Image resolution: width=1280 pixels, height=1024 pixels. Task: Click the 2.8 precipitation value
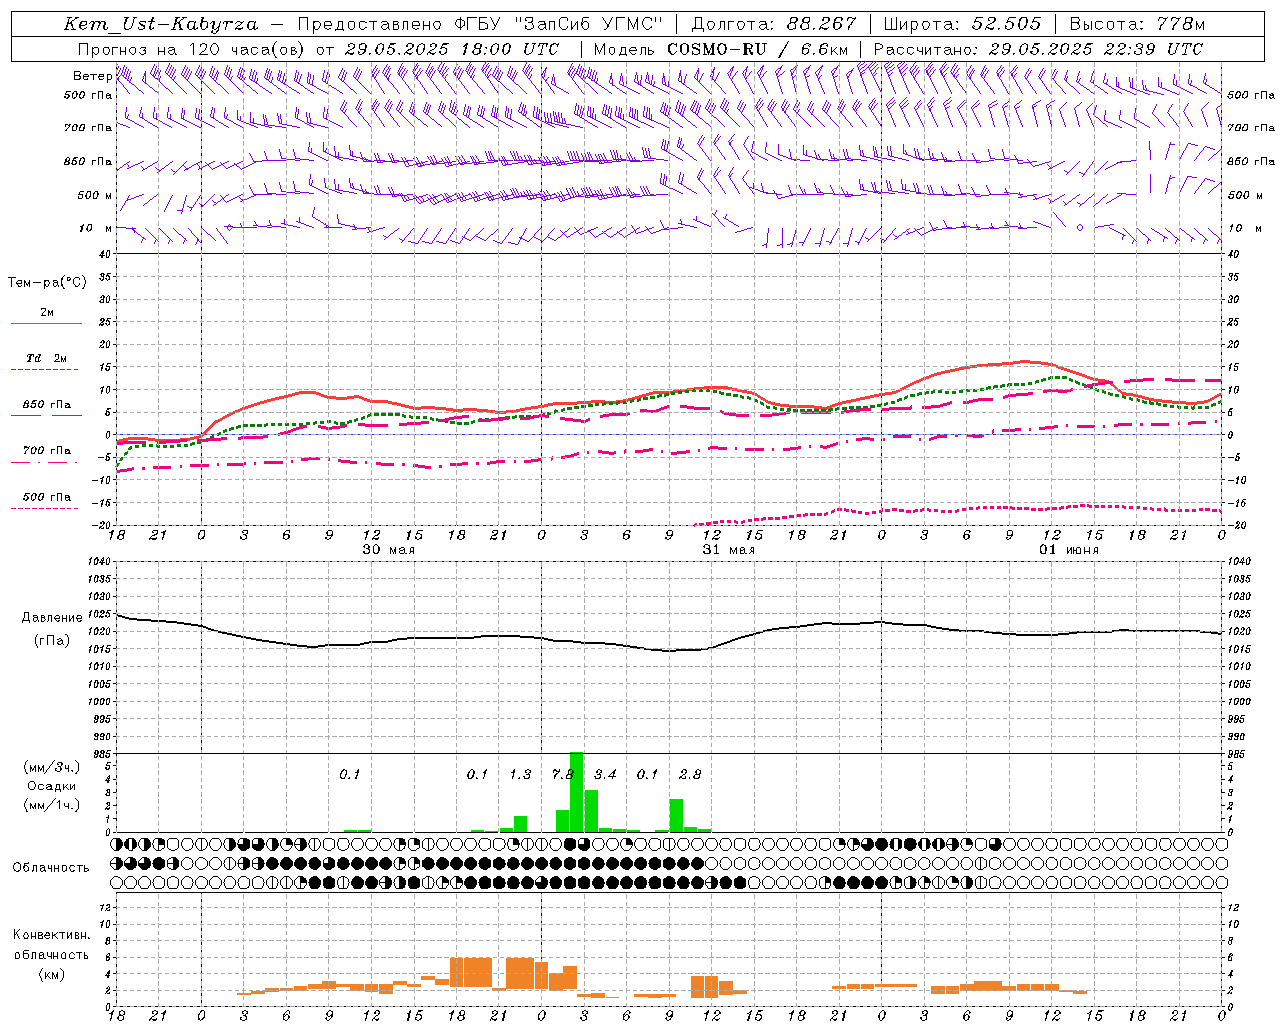coord(690,775)
